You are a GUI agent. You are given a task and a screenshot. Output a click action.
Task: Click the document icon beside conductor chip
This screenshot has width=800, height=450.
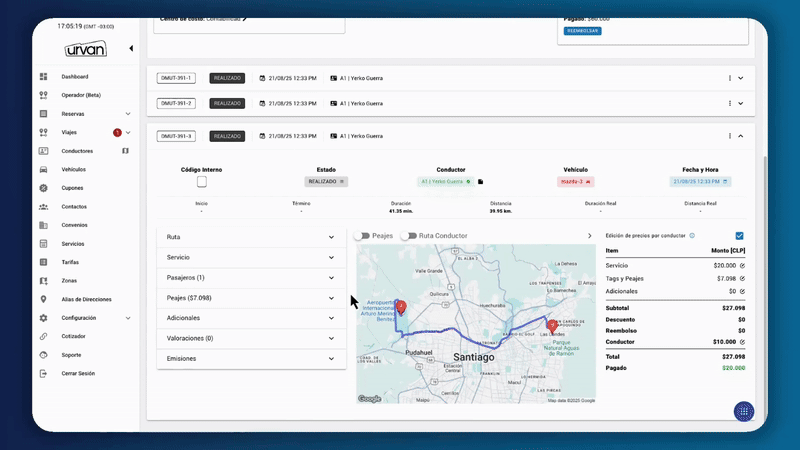(480, 182)
